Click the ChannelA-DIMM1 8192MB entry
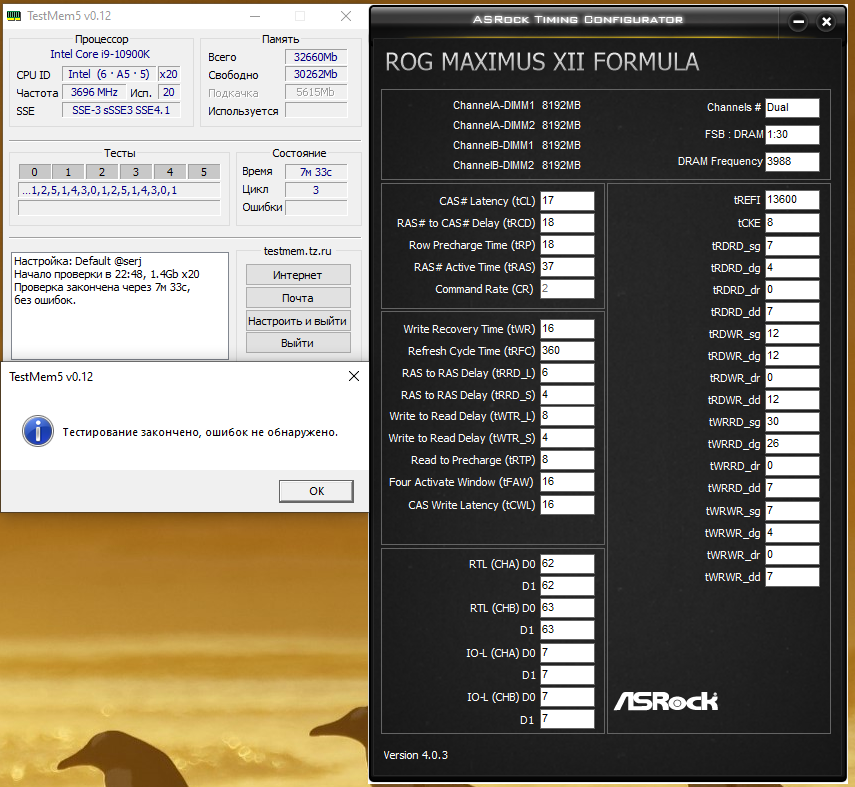Viewport: 855px width, 787px height. click(516, 105)
